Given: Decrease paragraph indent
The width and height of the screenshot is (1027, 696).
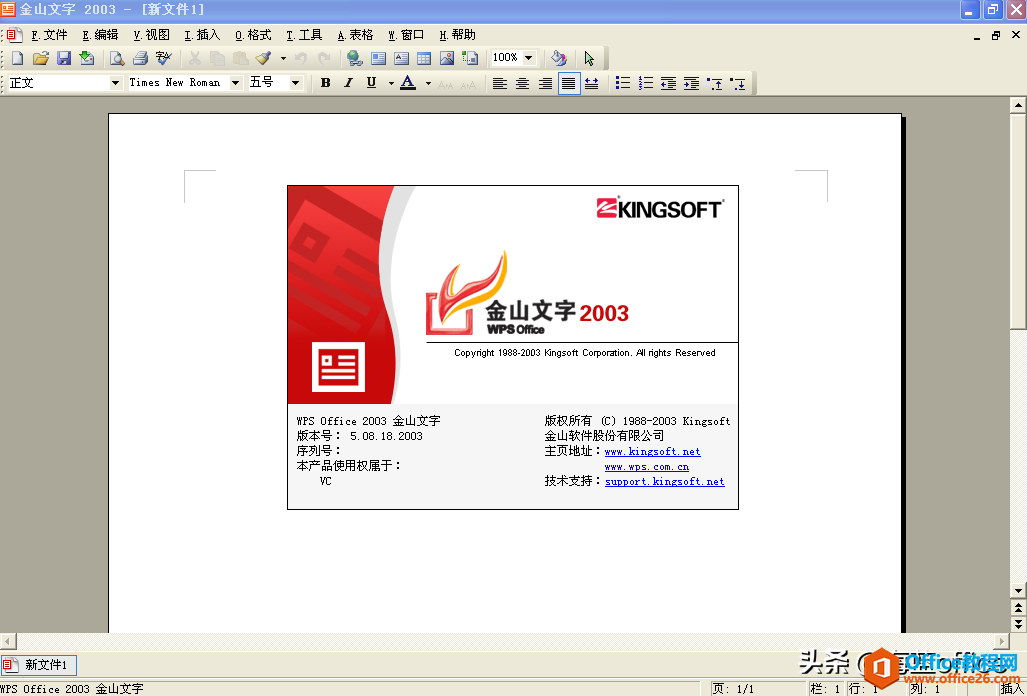Looking at the screenshot, I should pyautogui.click(x=668, y=83).
